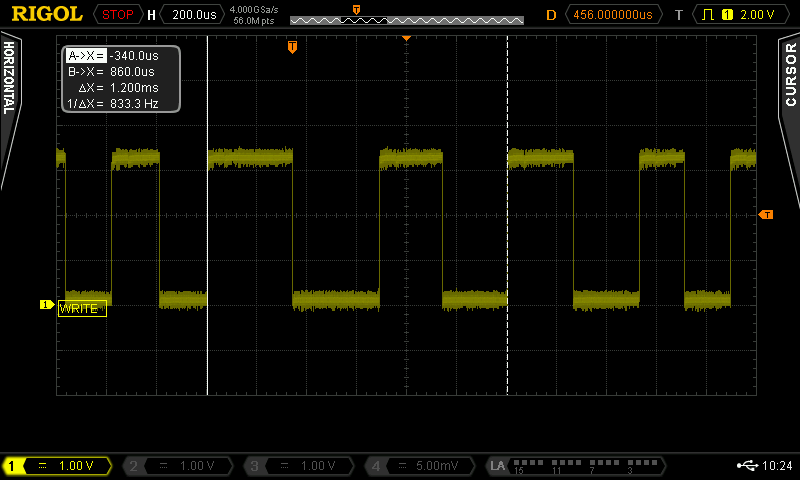
Task: Enable channel 2 in the bottom bar
Action: (178, 466)
